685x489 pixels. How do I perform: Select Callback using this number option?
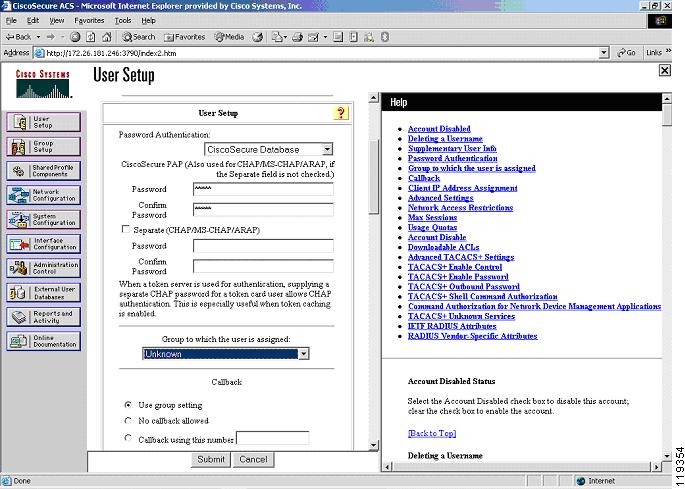[128, 437]
